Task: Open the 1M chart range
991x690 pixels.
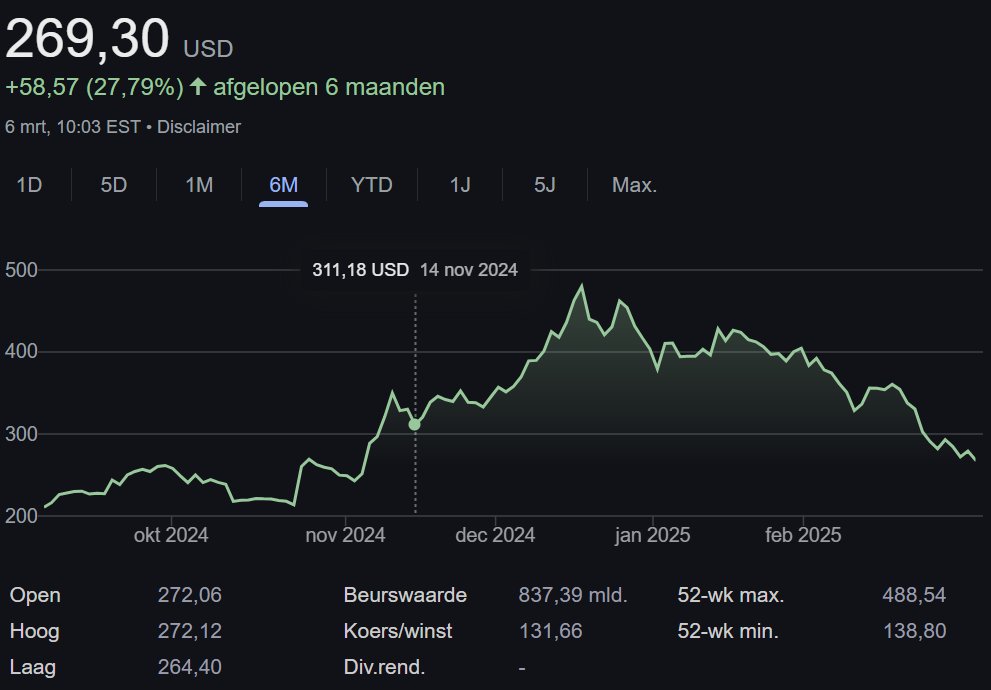Action: pos(199,185)
